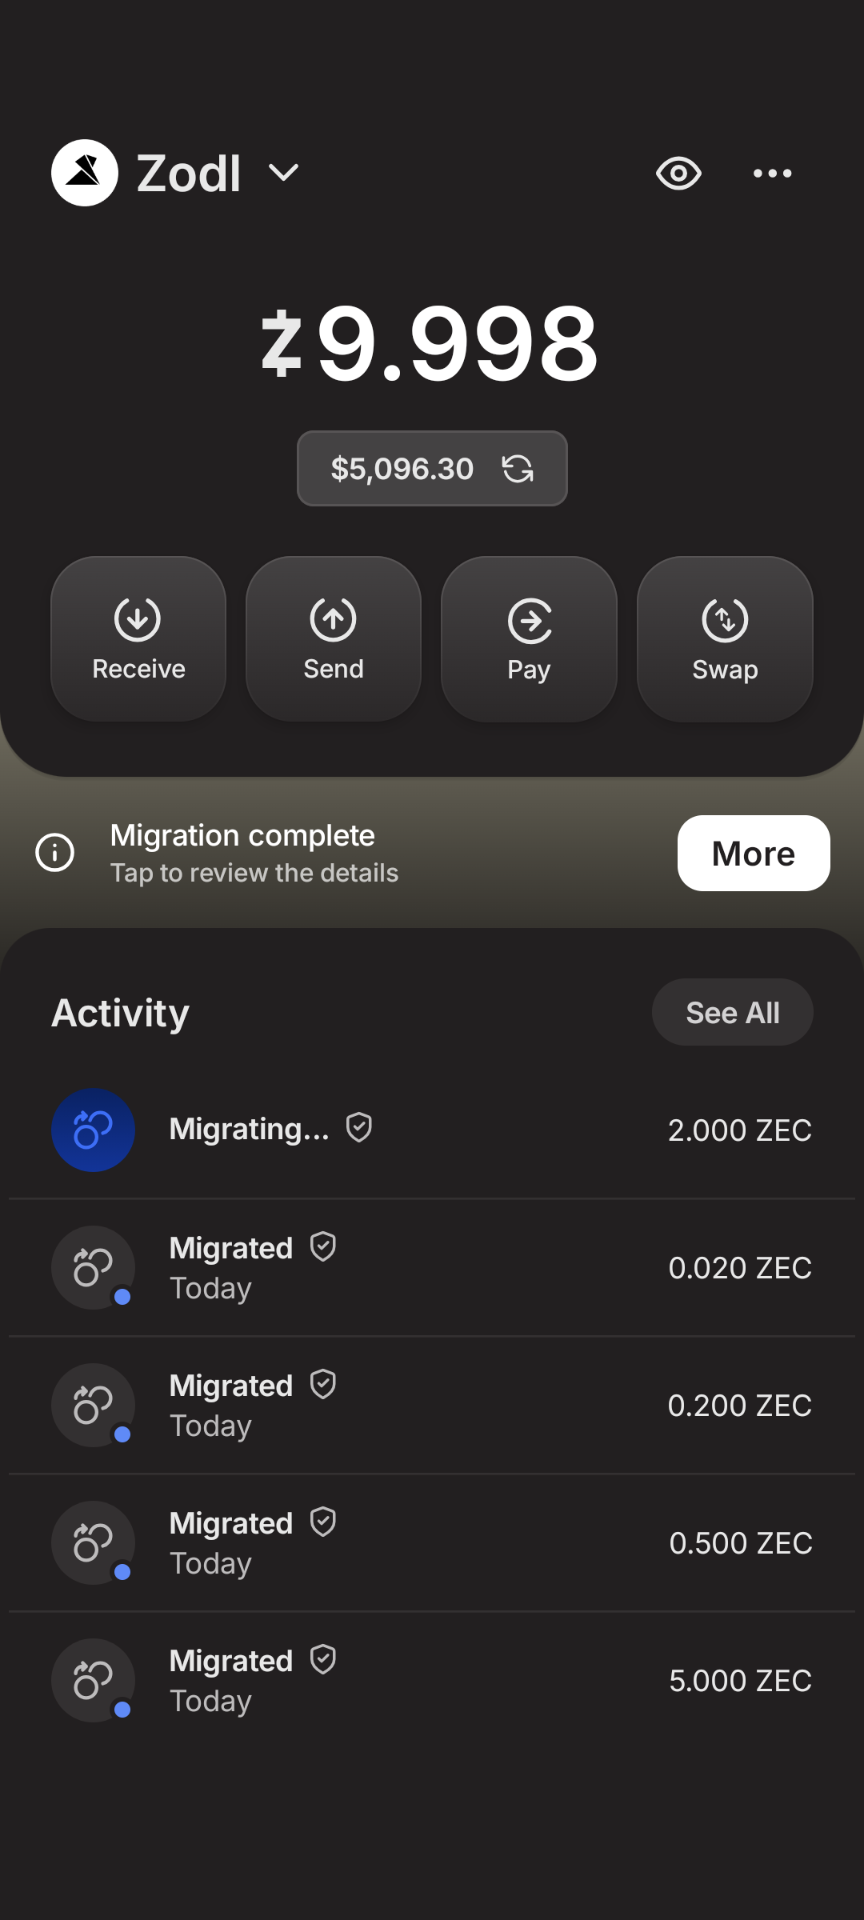The height and width of the screenshot is (1920, 864).
Task: Open the Receive action
Action: pos(138,639)
